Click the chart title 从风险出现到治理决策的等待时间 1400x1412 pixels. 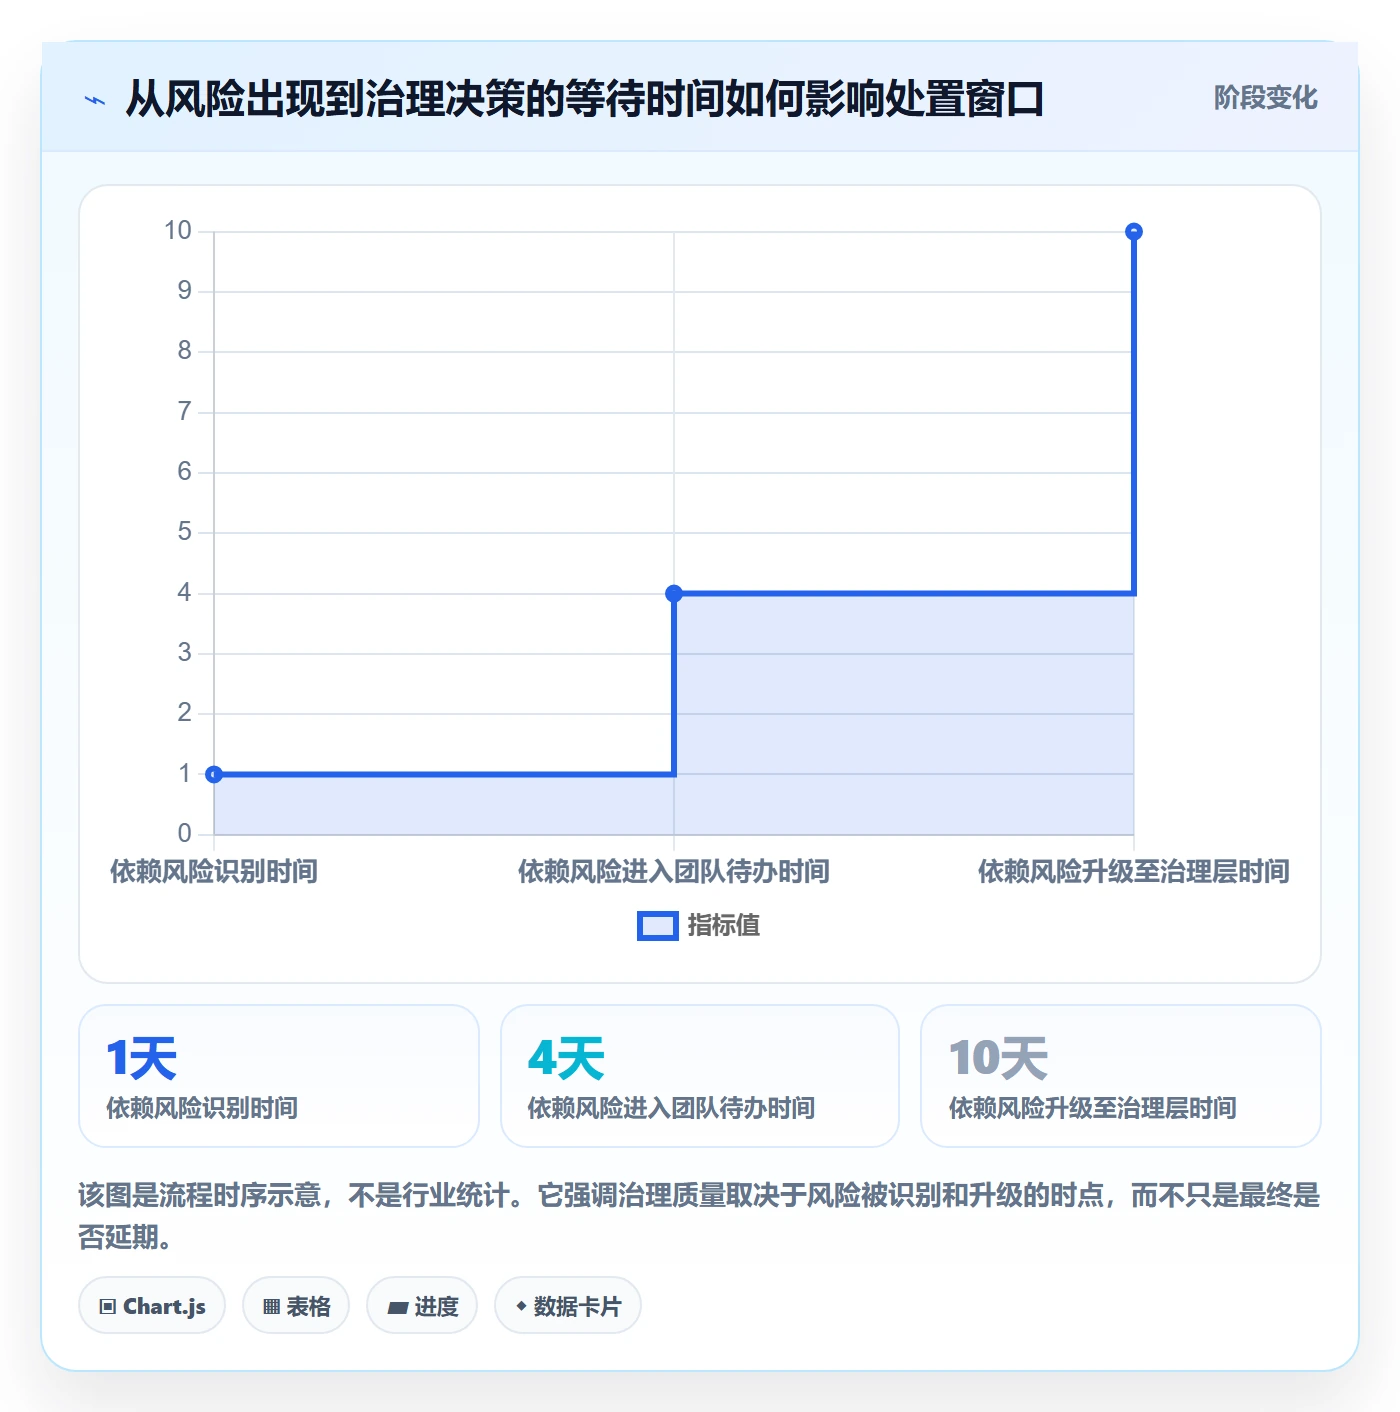click(584, 99)
